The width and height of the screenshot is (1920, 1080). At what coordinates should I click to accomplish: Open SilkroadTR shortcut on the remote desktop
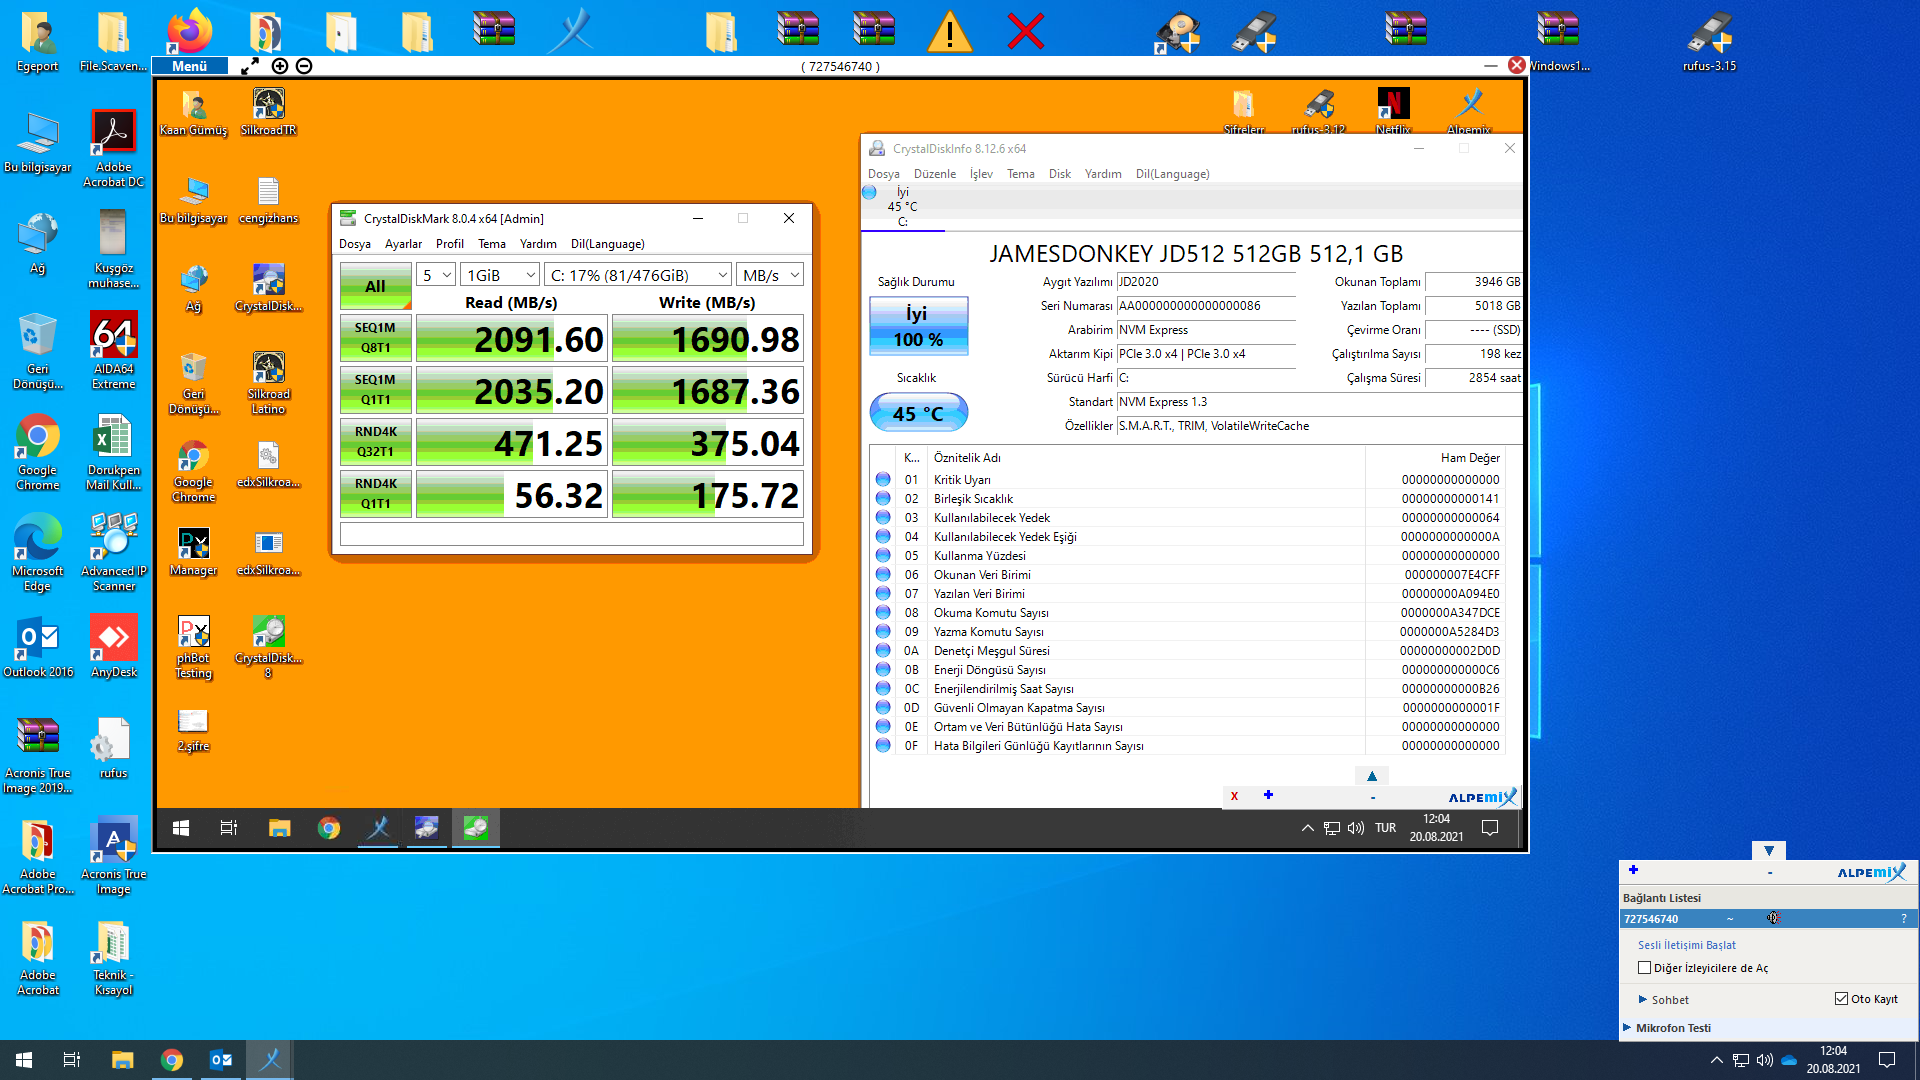[268, 111]
